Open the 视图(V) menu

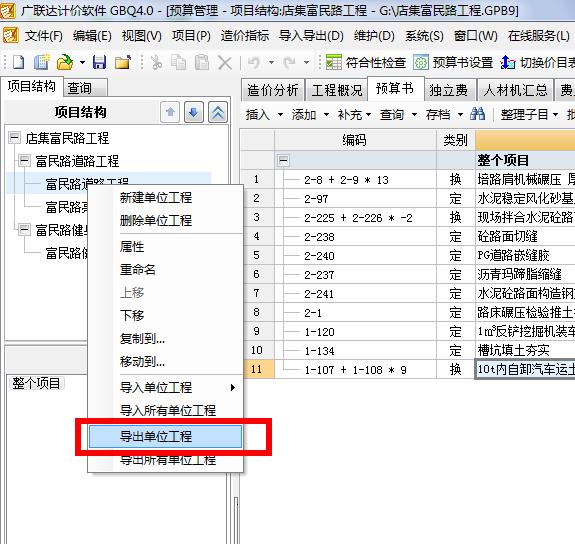pos(142,36)
